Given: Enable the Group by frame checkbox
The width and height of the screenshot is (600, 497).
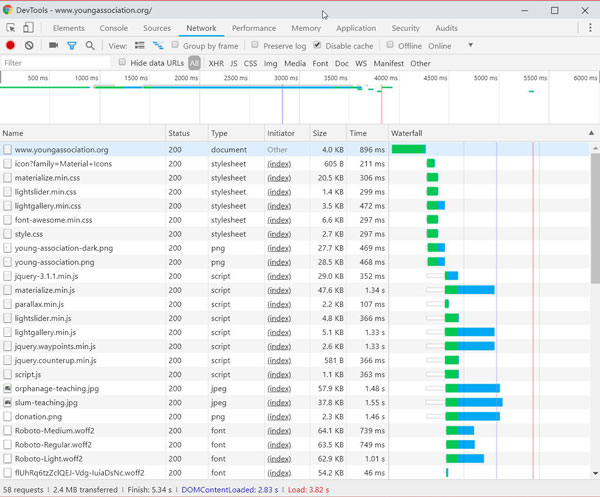Looking at the screenshot, I should click(x=175, y=46).
